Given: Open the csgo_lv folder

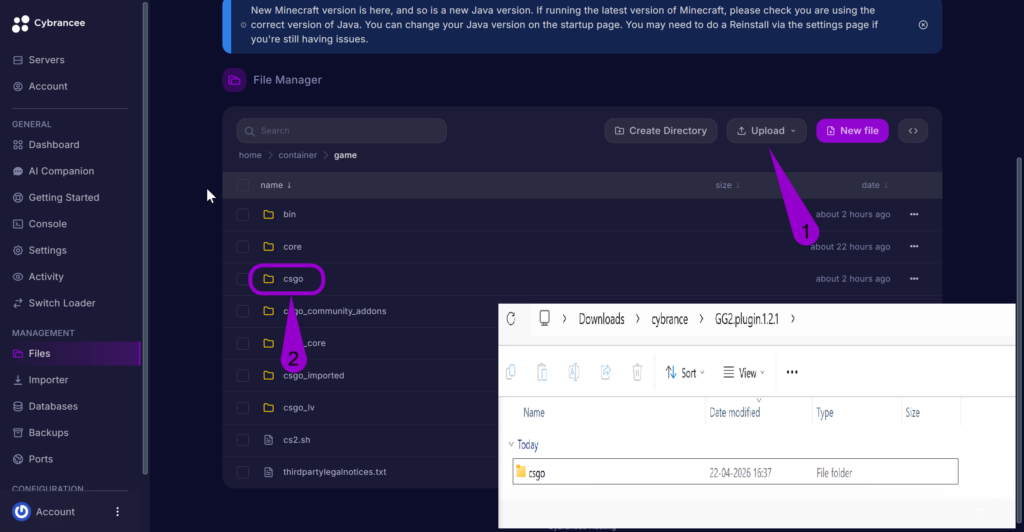Looking at the screenshot, I should [x=298, y=407].
